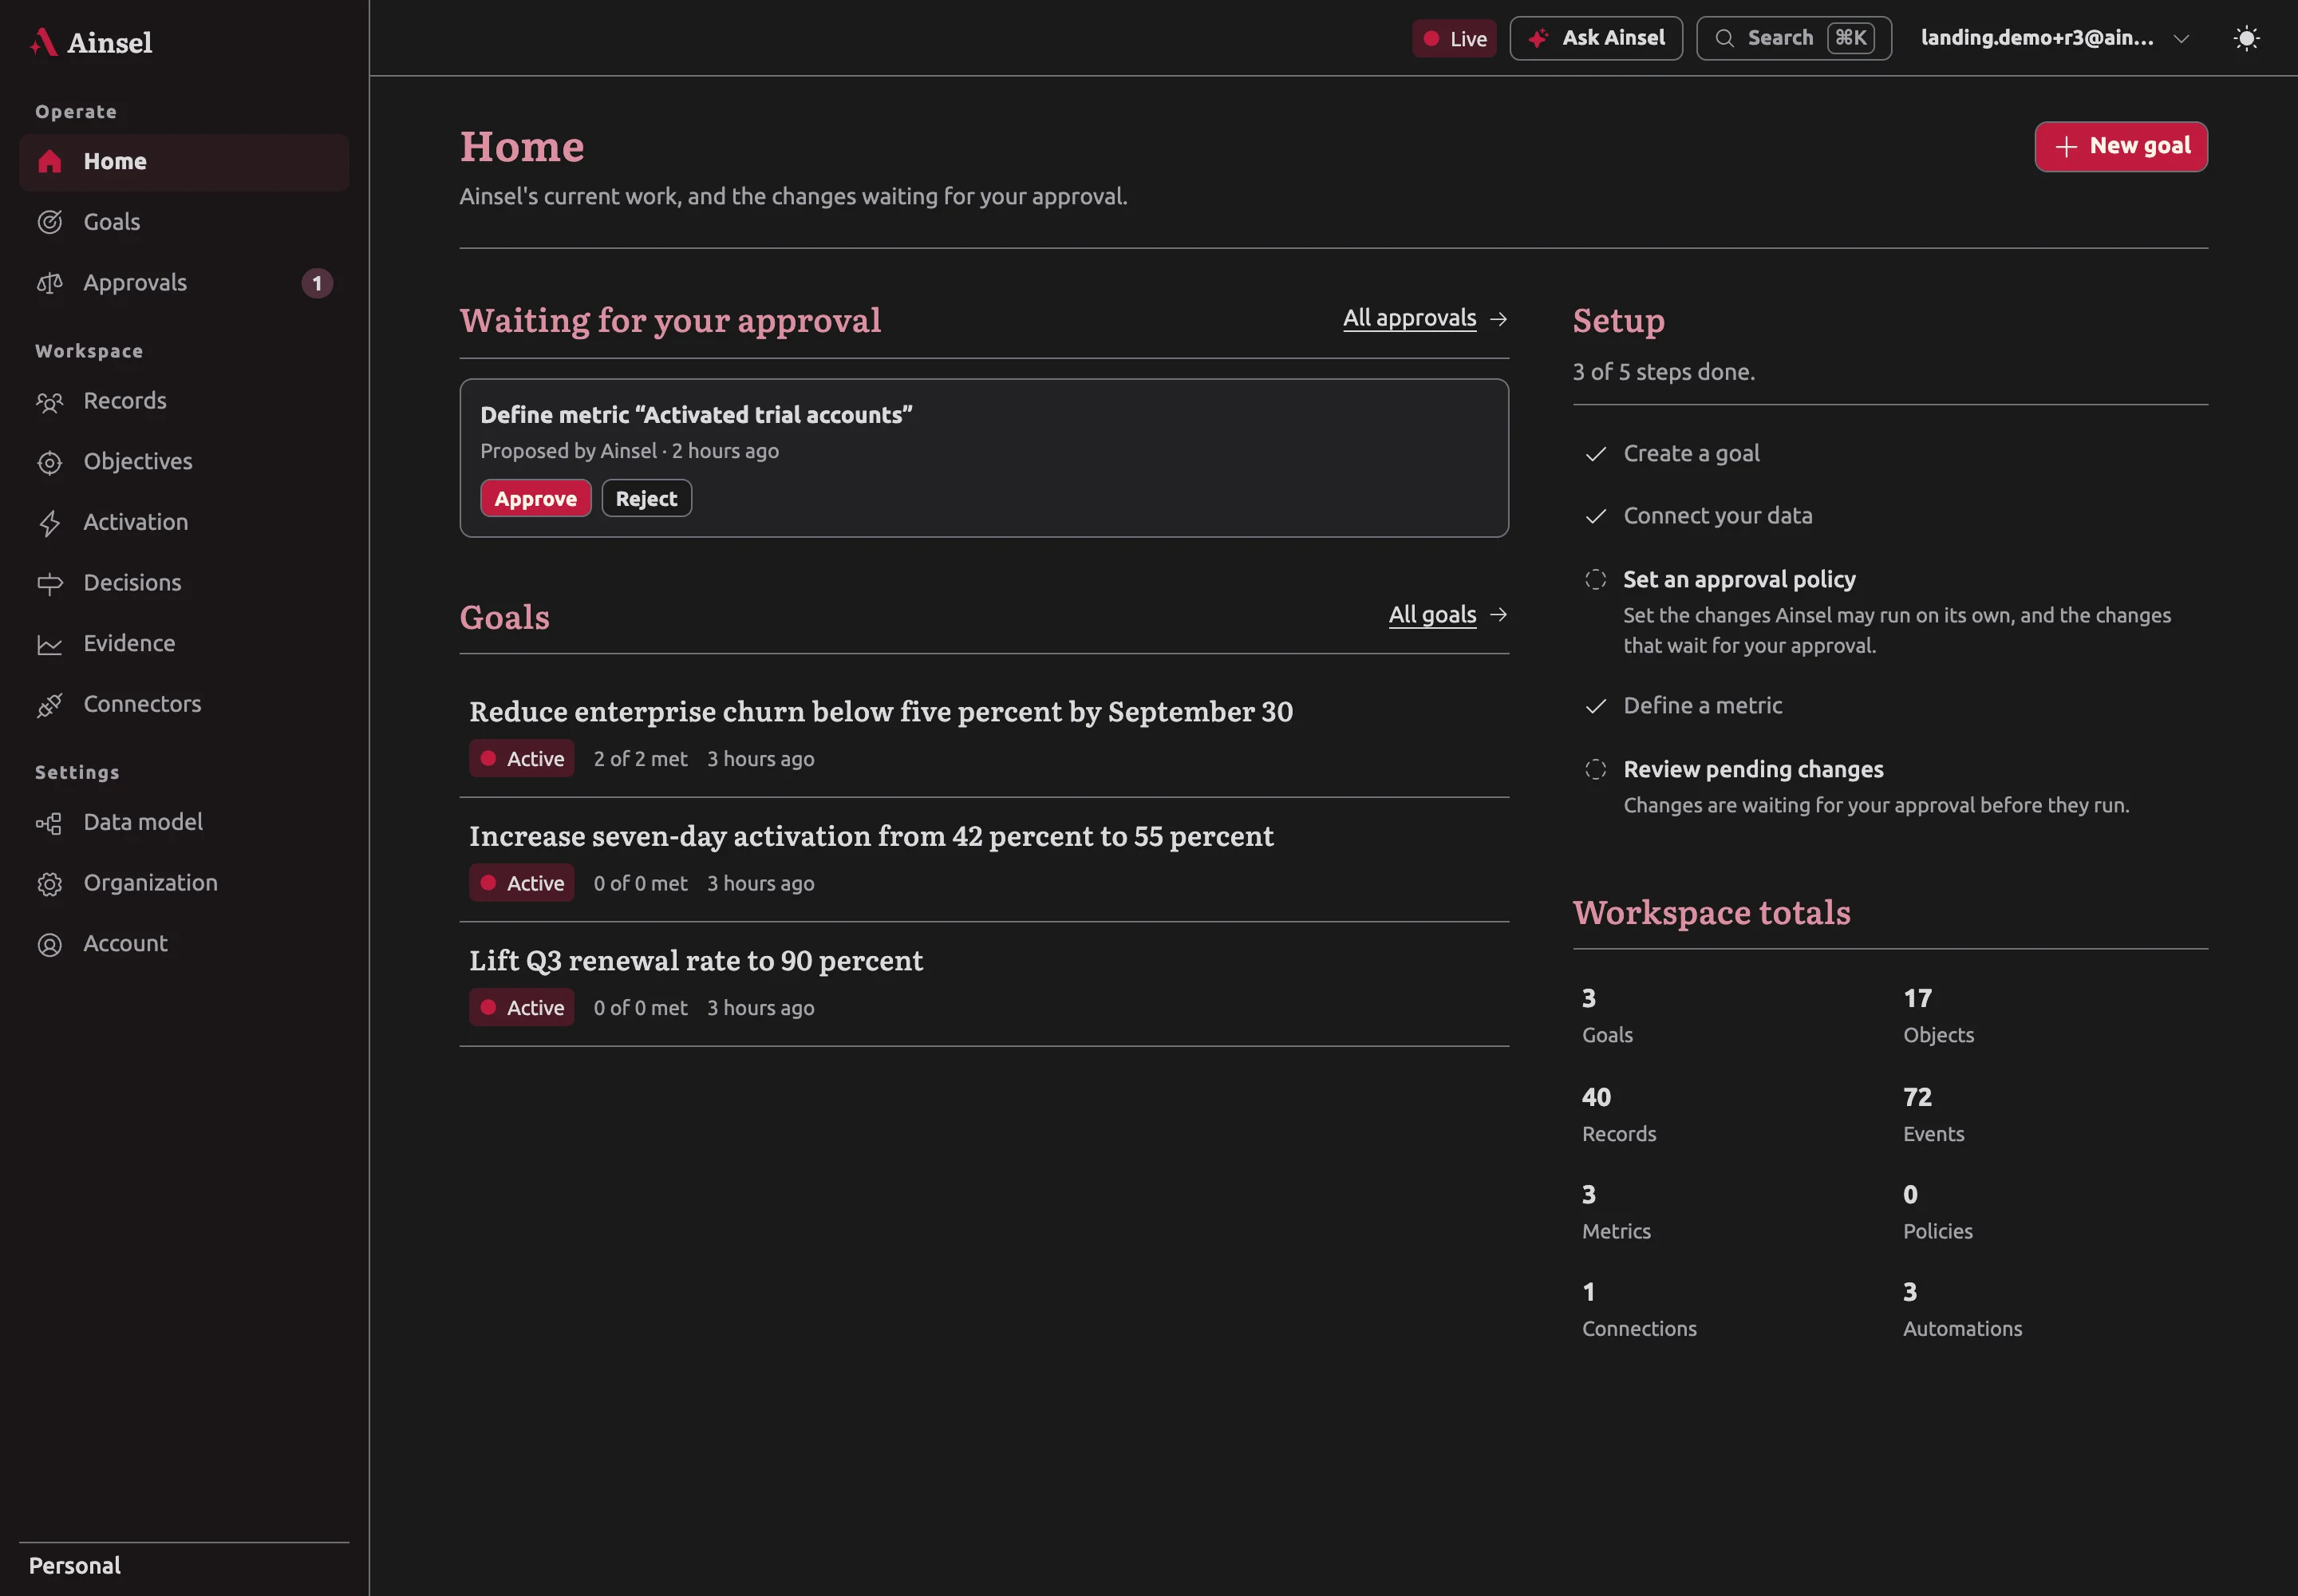Screen dimensions: 2298x1596
Task: Toggle the Live status indicator
Action: tap(1454, 38)
